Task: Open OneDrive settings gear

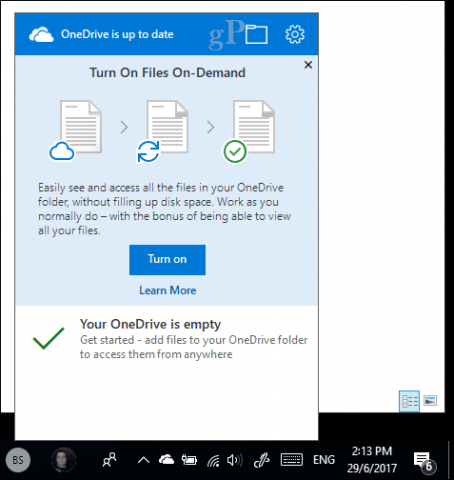Action: coord(295,34)
